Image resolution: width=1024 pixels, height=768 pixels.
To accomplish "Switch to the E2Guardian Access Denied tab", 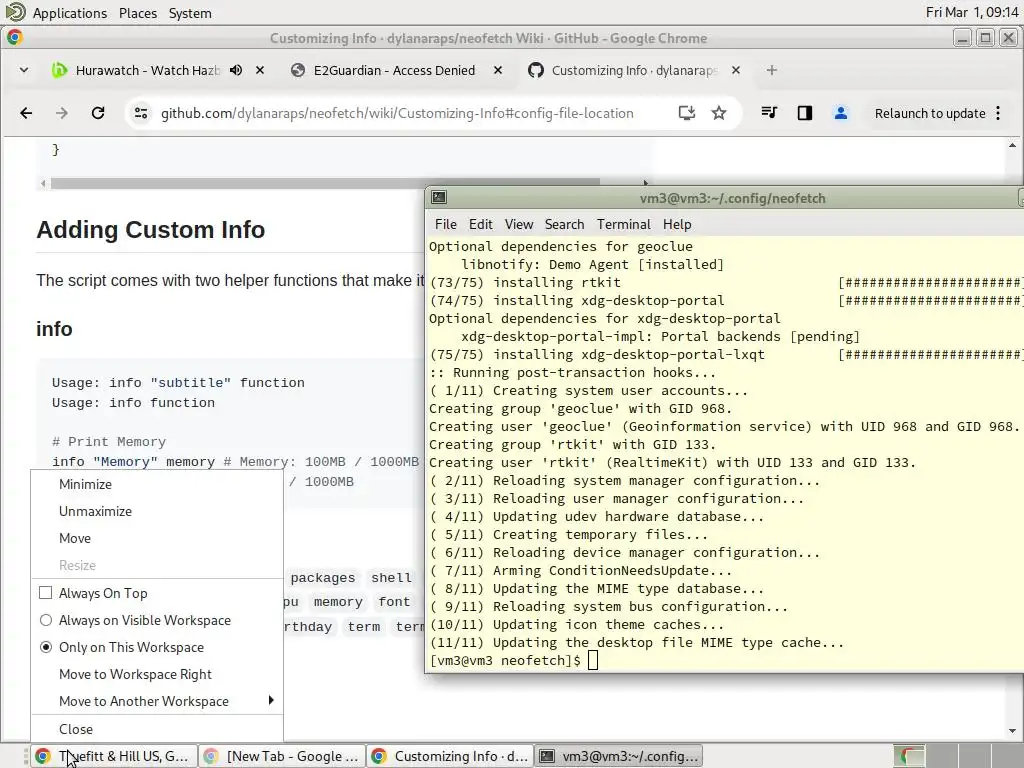I will point(394,70).
